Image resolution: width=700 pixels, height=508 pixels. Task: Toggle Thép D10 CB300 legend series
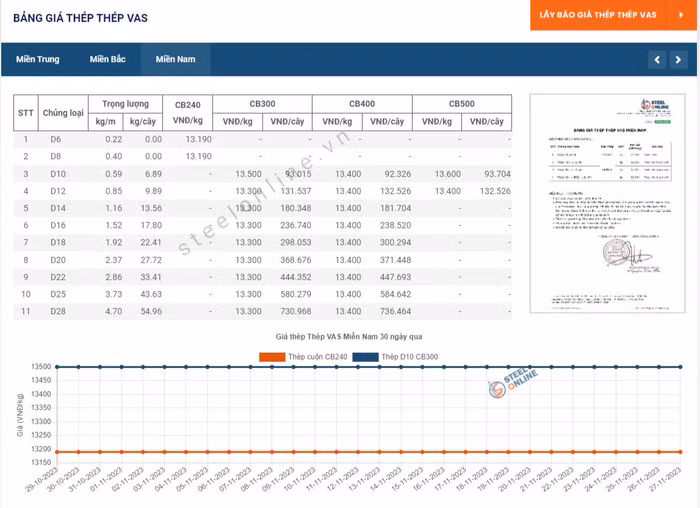coord(409,357)
